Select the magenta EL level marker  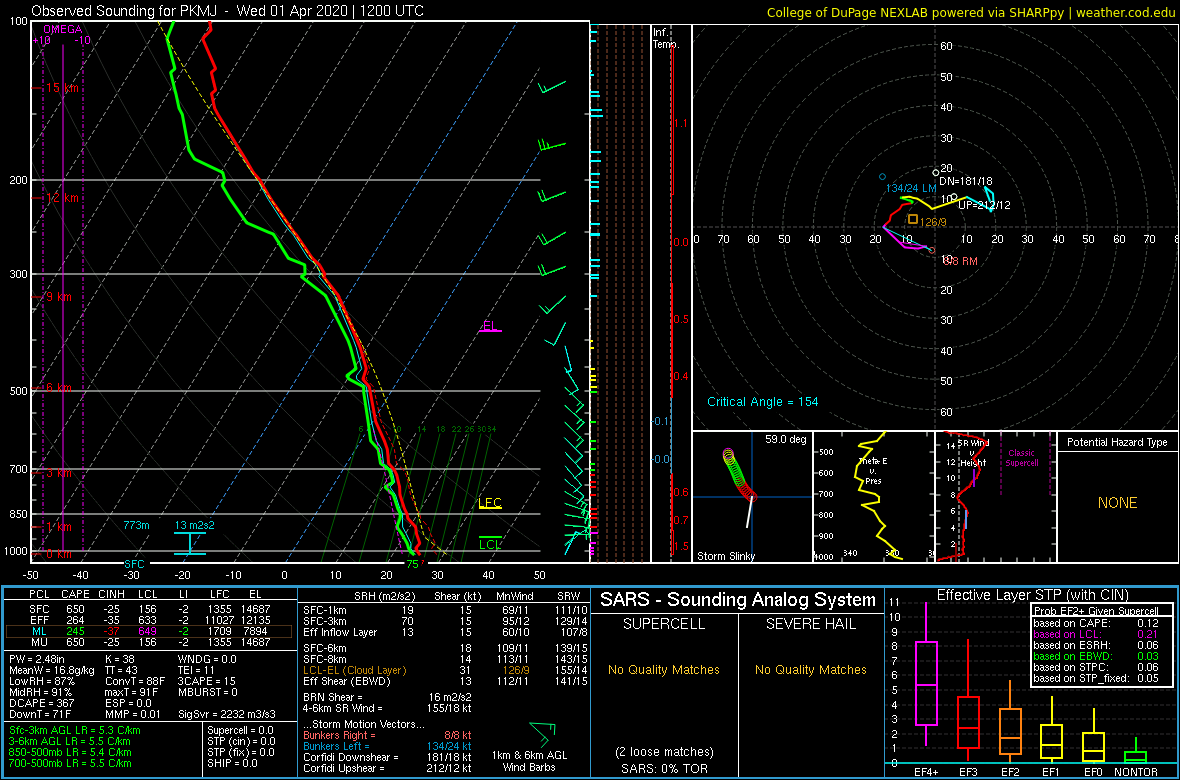(x=491, y=326)
